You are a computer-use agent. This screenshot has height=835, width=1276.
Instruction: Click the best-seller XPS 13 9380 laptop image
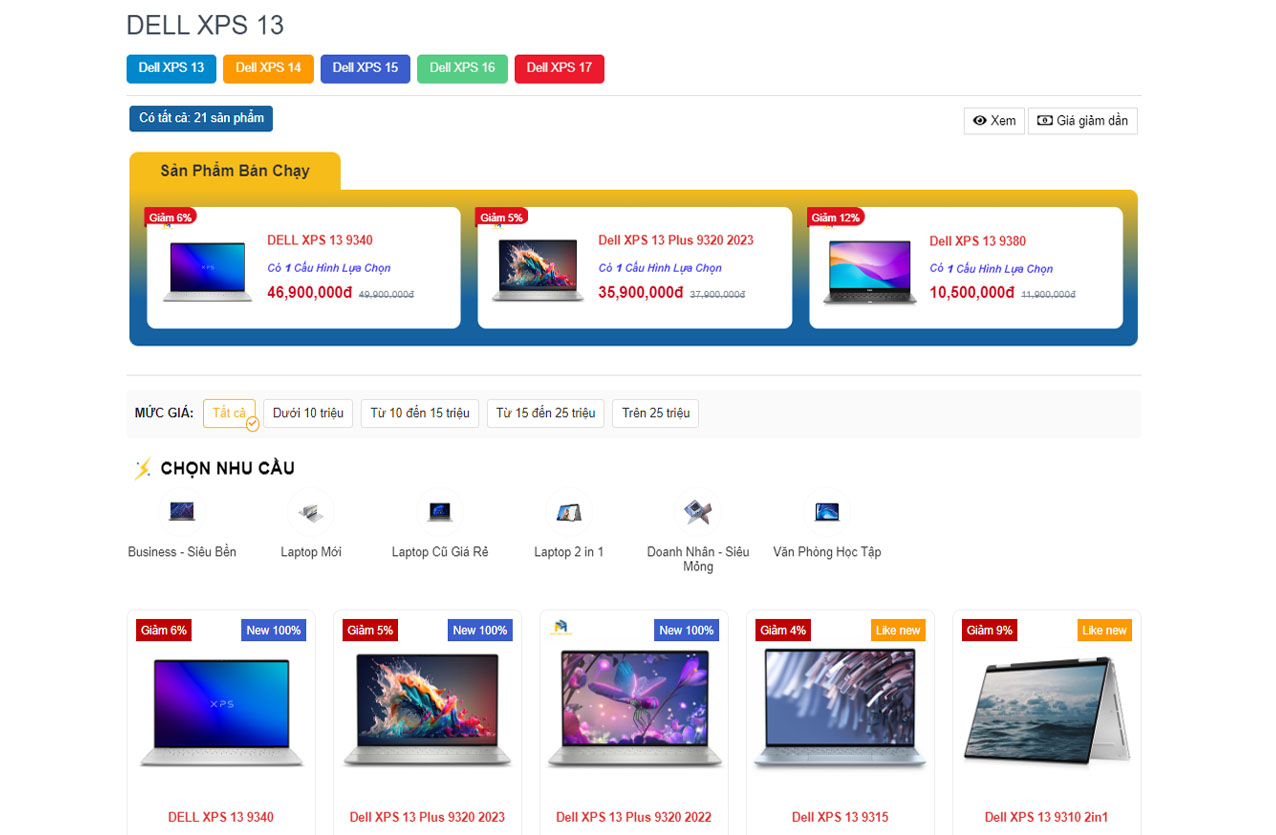click(870, 272)
